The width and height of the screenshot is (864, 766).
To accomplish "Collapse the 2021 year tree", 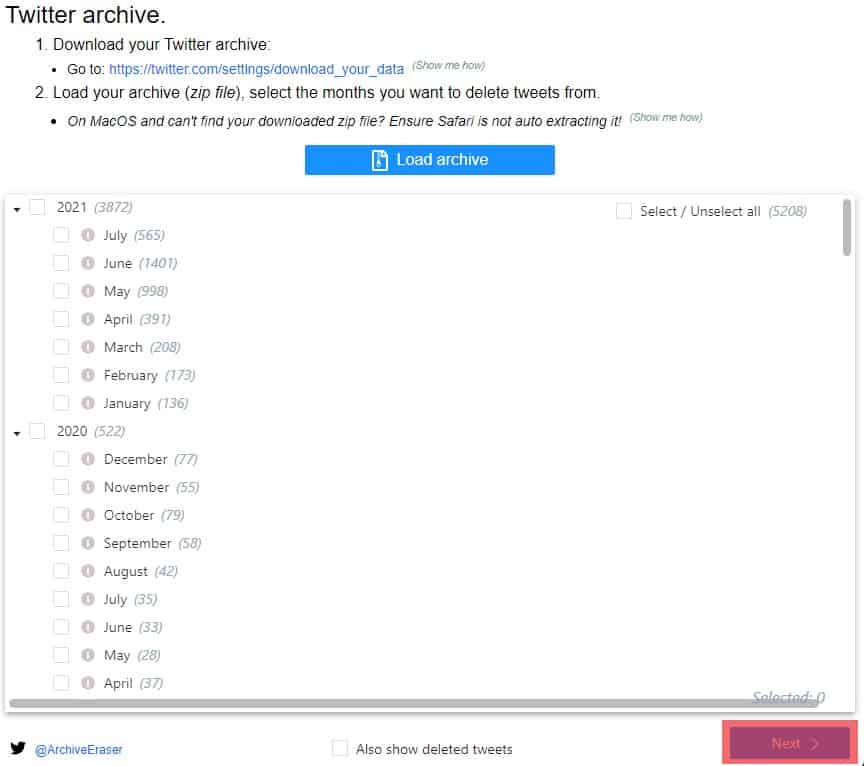I will point(17,210).
